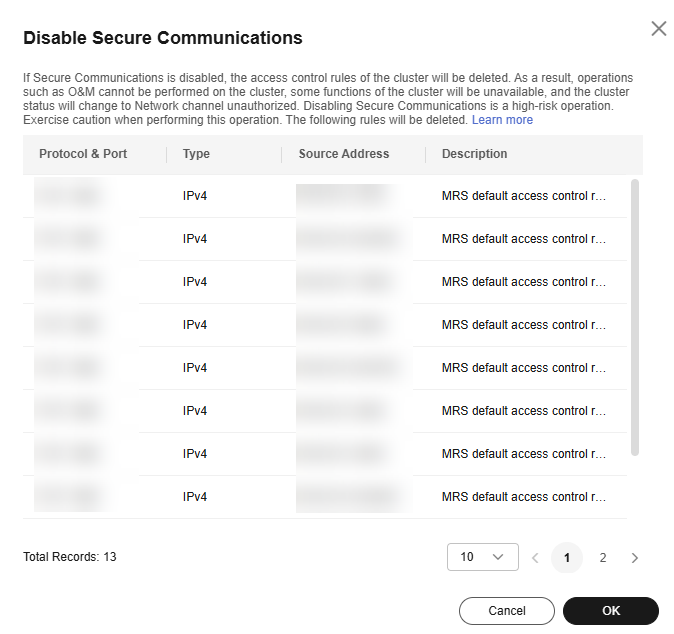Open the Learn more link
This screenshot has height=634, width=674.
(x=502, y=120)
